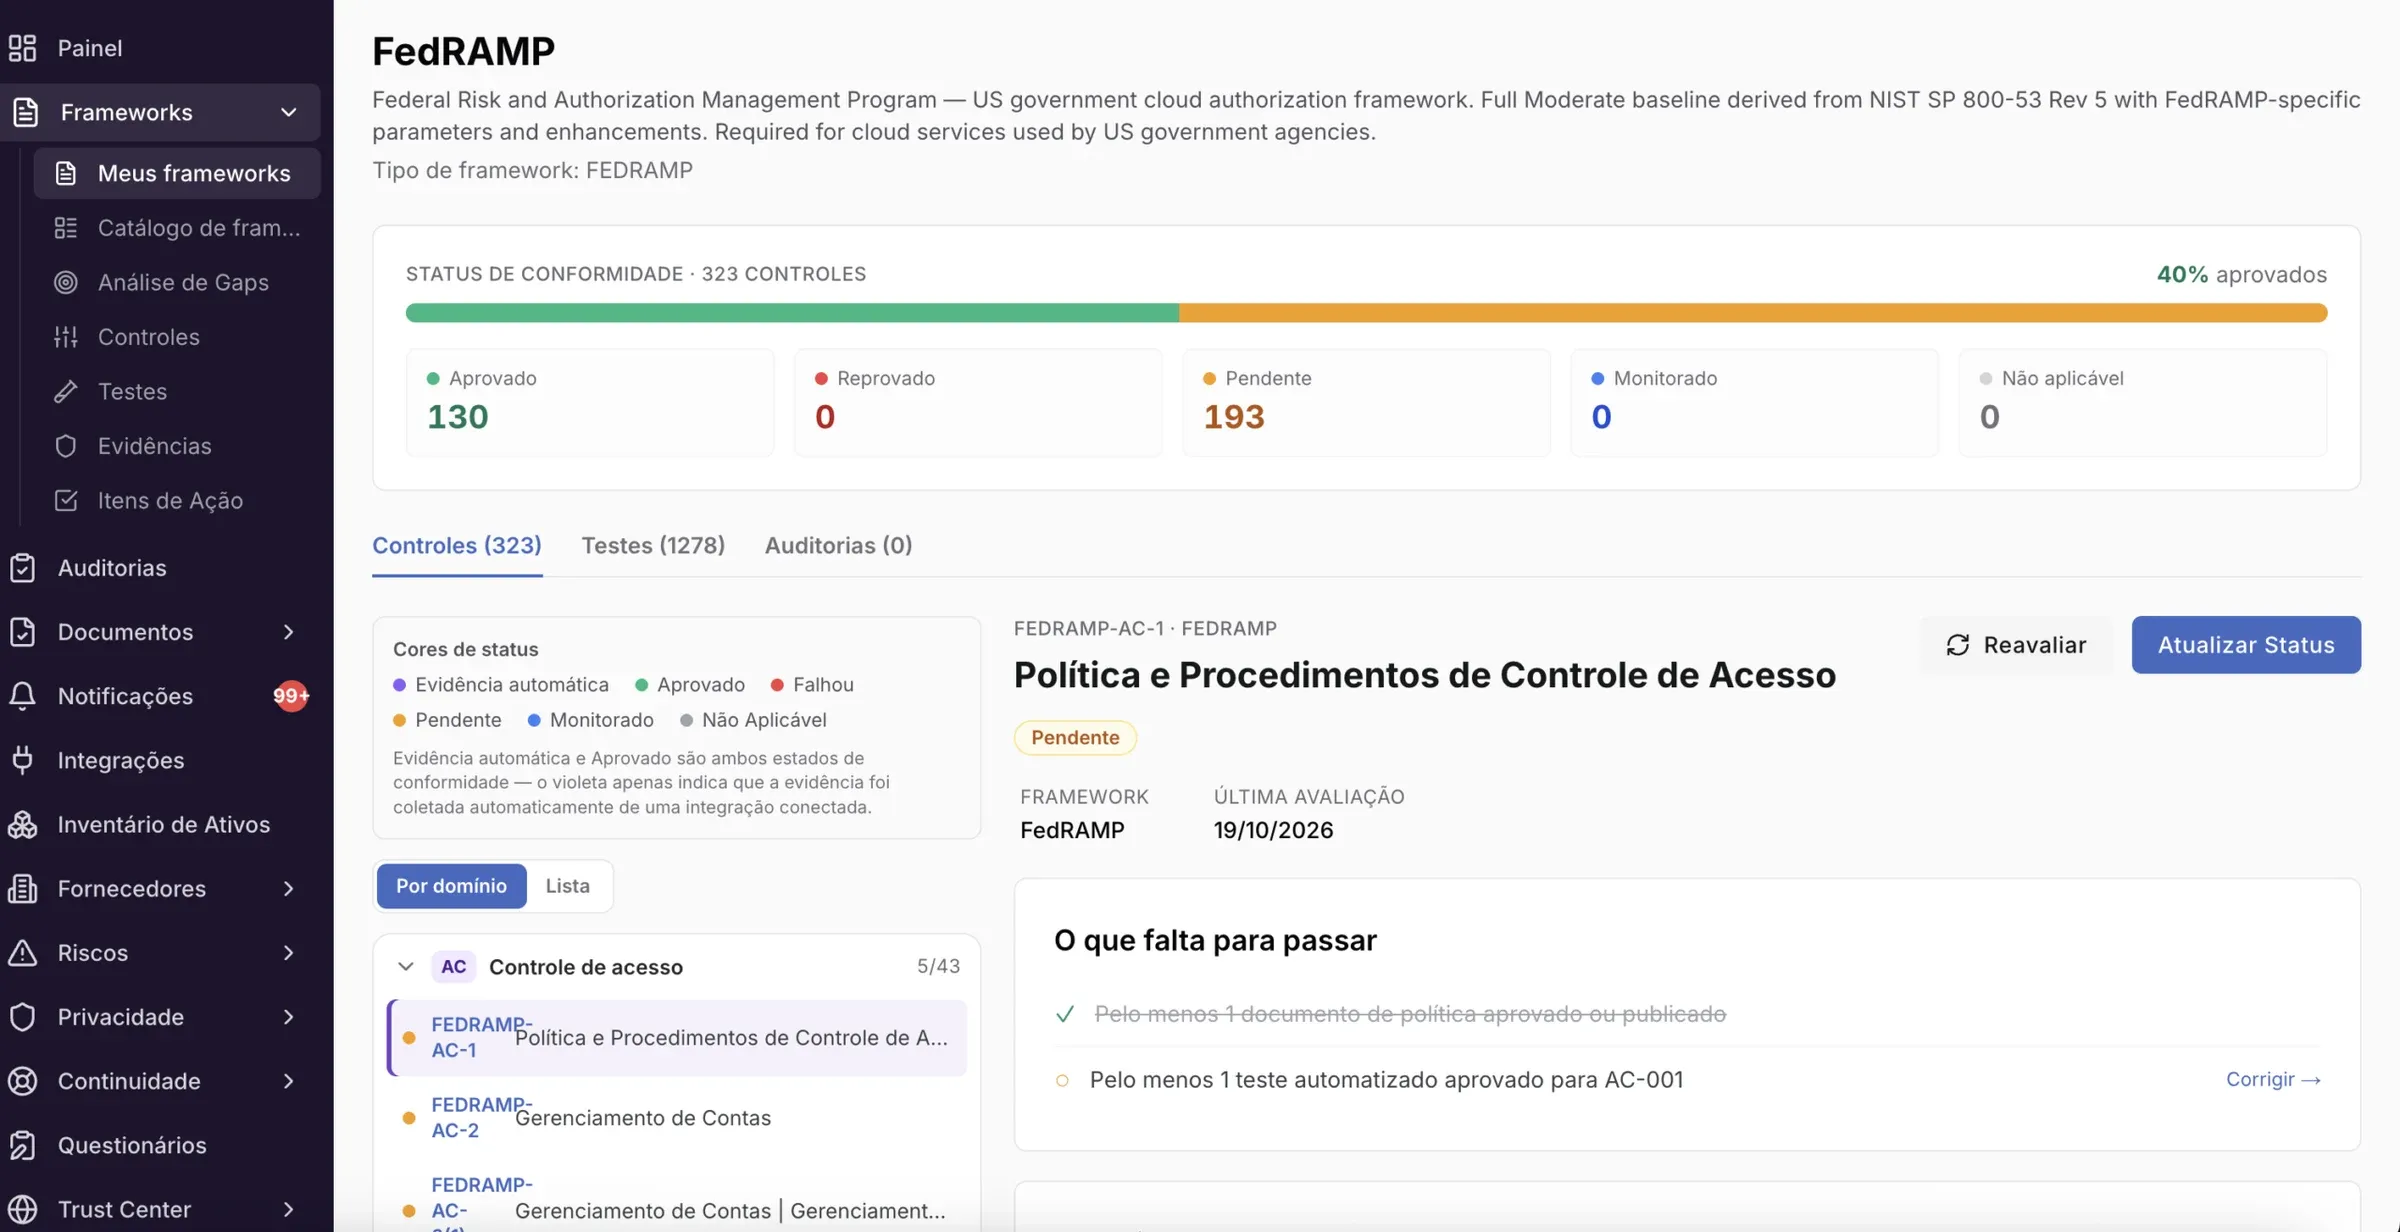Click the Notificações bell icon
Image resolution: width=2400 pixels, height=1232 pixels.
pos(23,696)
